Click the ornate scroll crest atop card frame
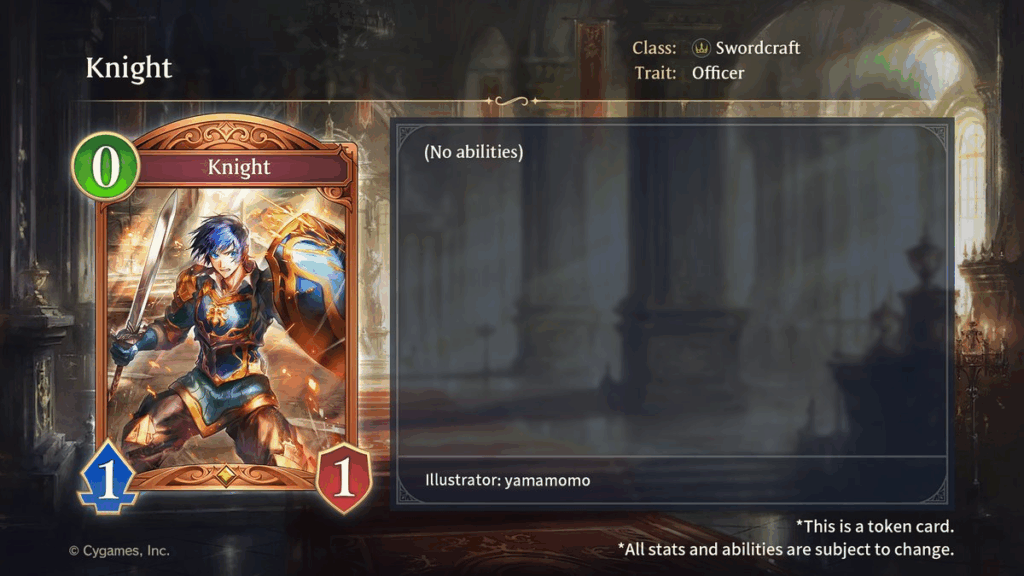This screenshot has height=576, width=1024. 226,135
